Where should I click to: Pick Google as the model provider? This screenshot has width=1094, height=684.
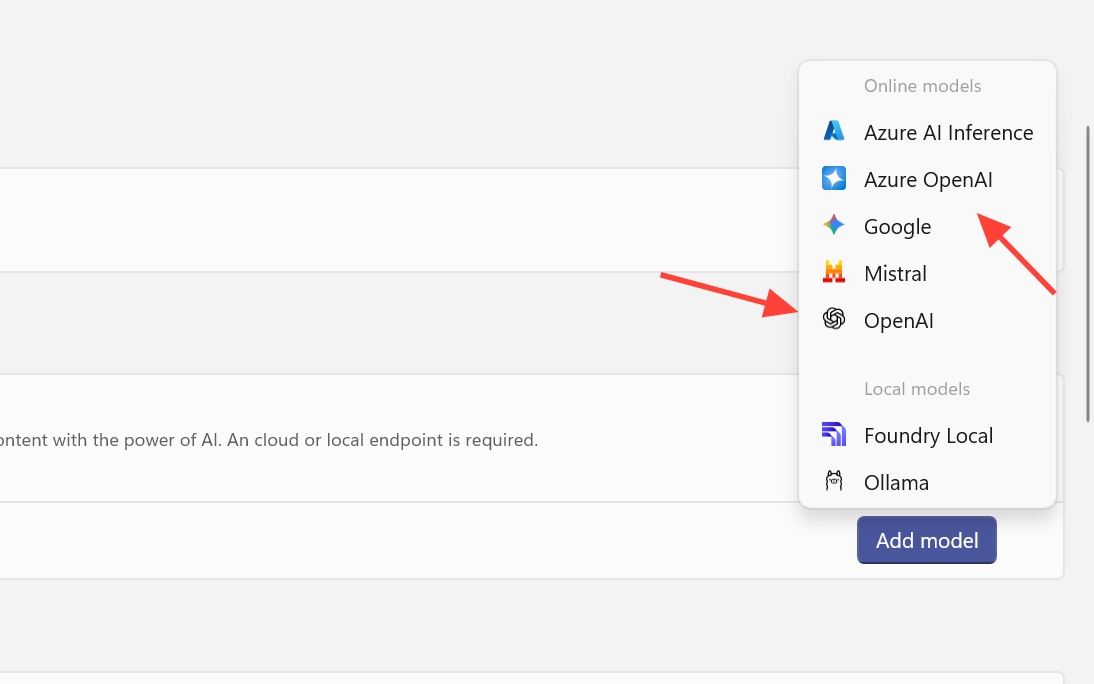click(x=927, y=226)
